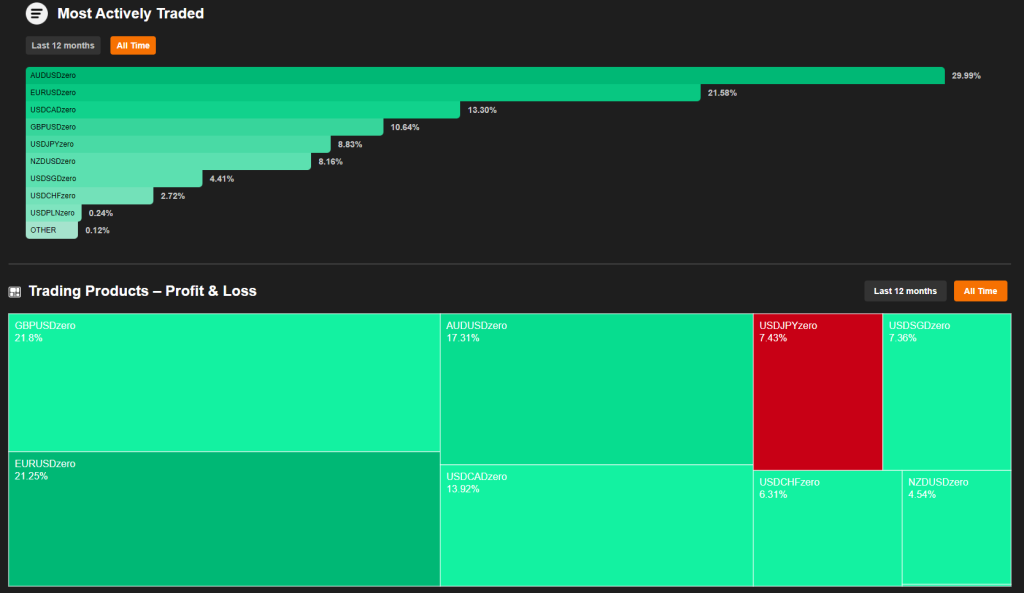Select the GBPUSDzero 10.64% bar
The width and height of the screenshot is (1024, 593).
tap(204, 127)
